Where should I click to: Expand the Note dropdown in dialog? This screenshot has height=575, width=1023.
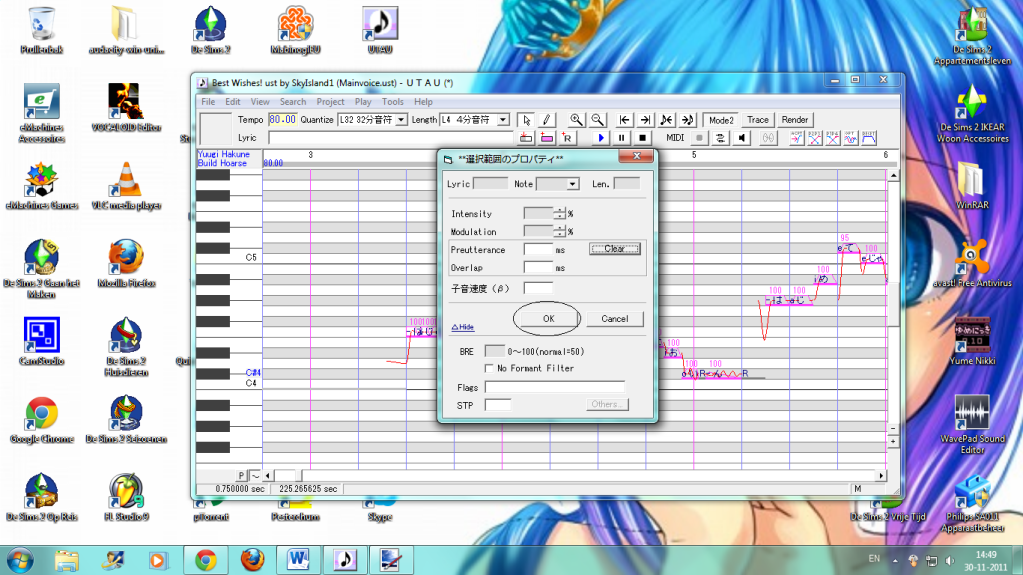click(x=573, y=184)
